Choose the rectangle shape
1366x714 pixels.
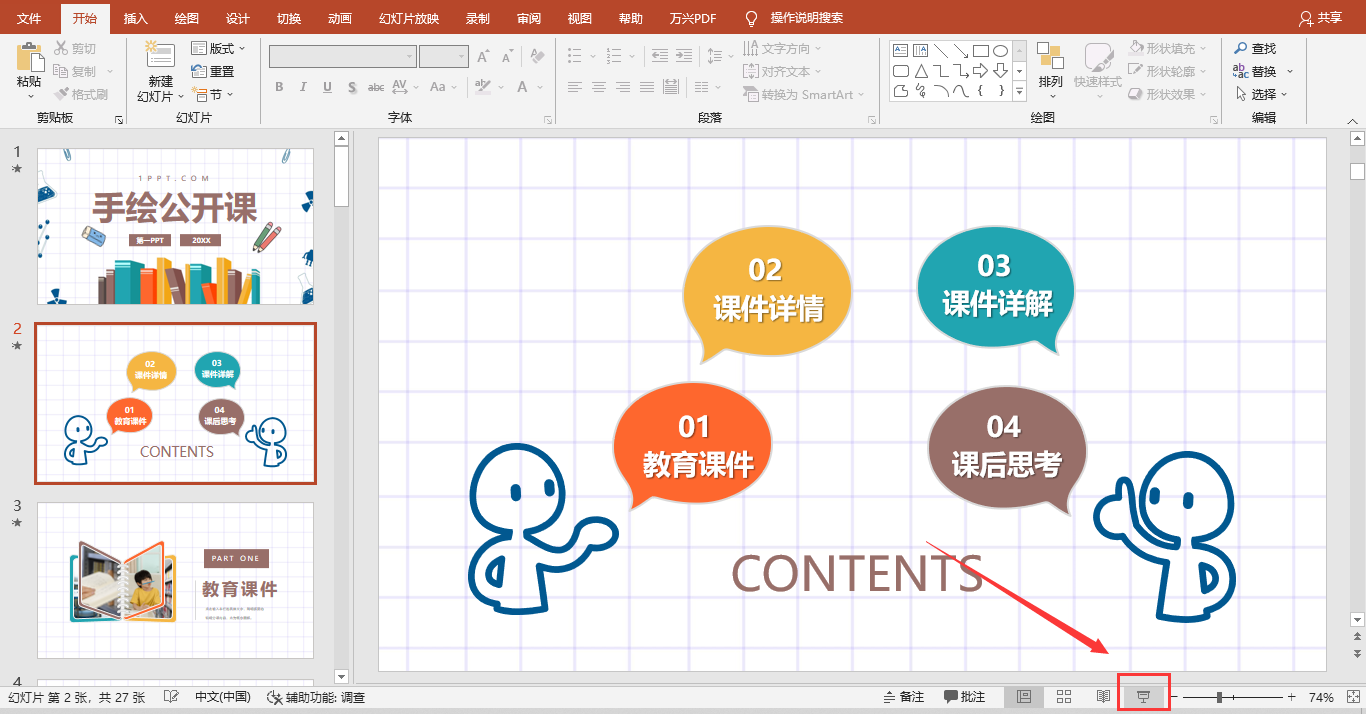[x=981, y=50]
